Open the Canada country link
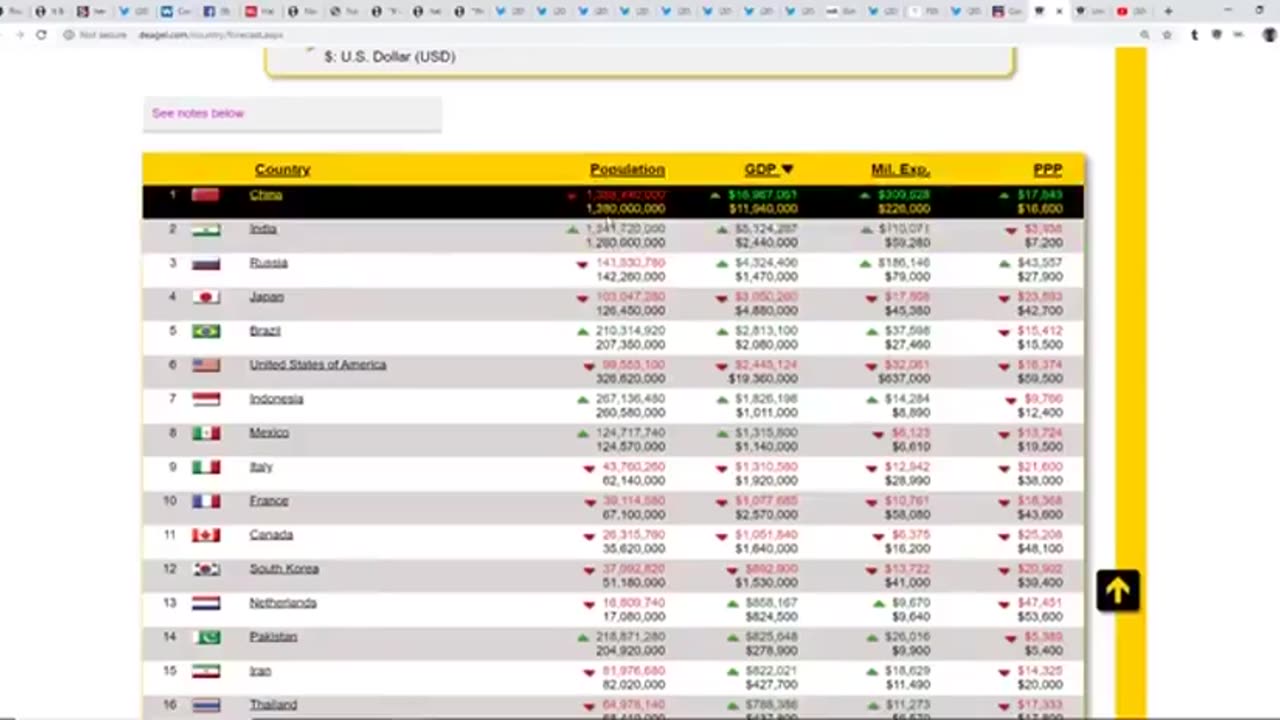Viewport: 1280px width, 720px height. 271,535
